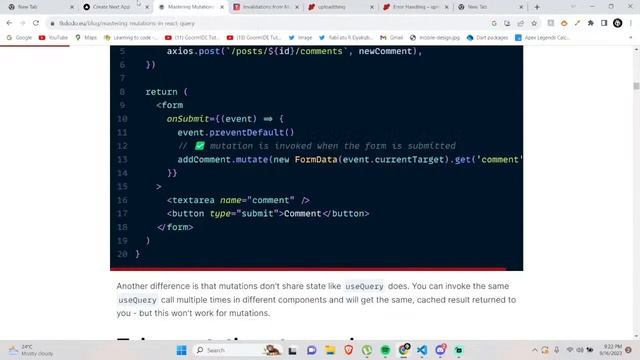Open the profile avatar menu

pos(618,23)
